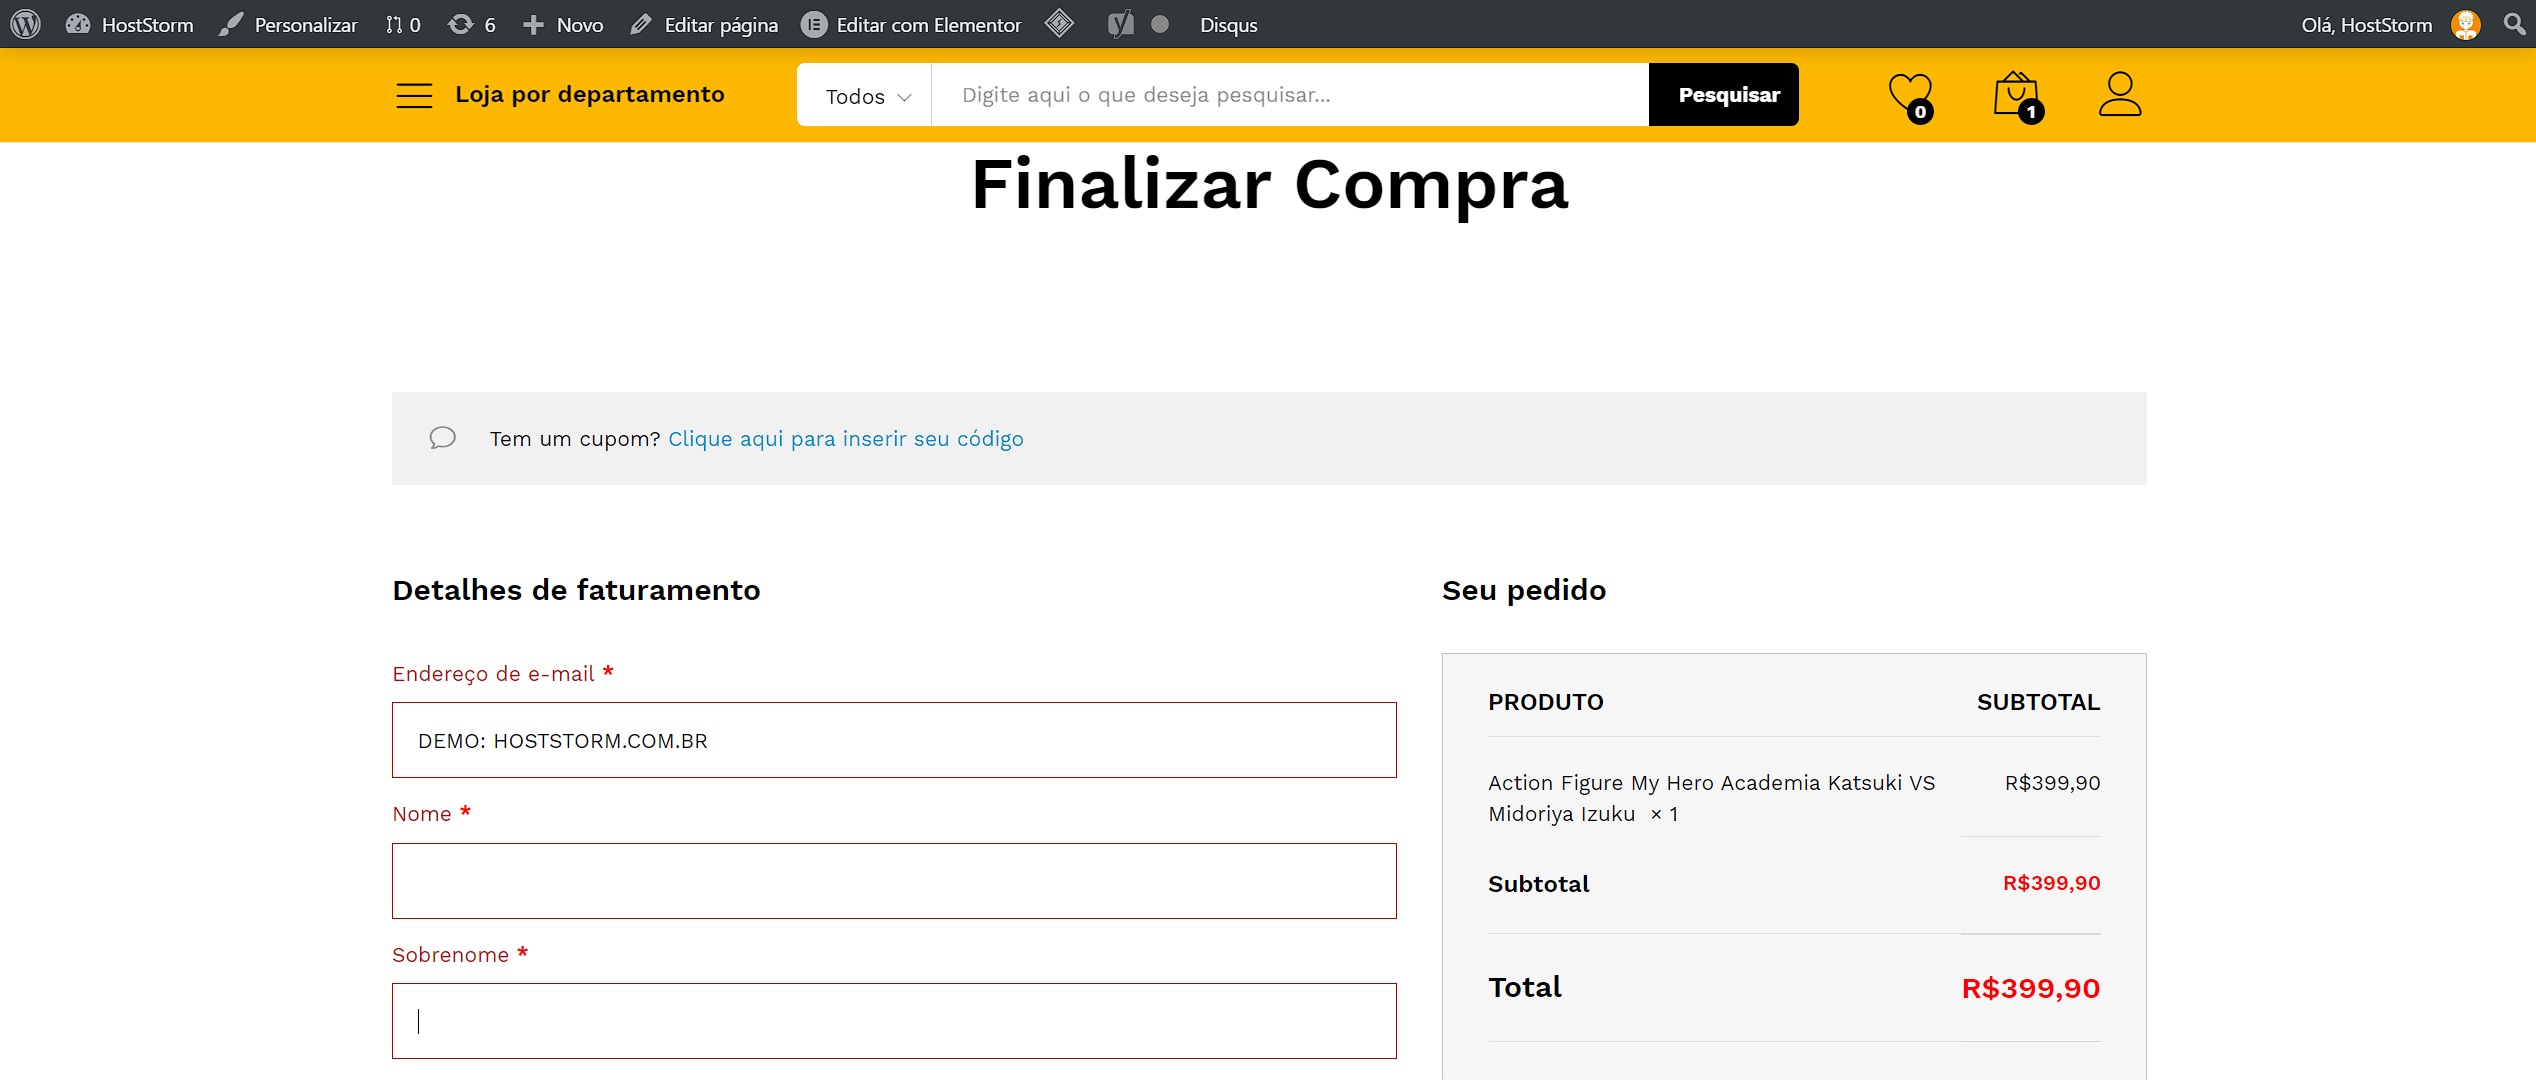Click the coupon speech bubble icon
The height and width of the screenshot is (1080, 2536).
(x=442, y=438)
